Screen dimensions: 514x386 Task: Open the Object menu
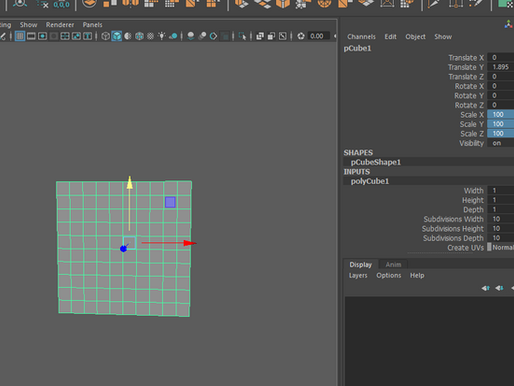click(415, 37)
